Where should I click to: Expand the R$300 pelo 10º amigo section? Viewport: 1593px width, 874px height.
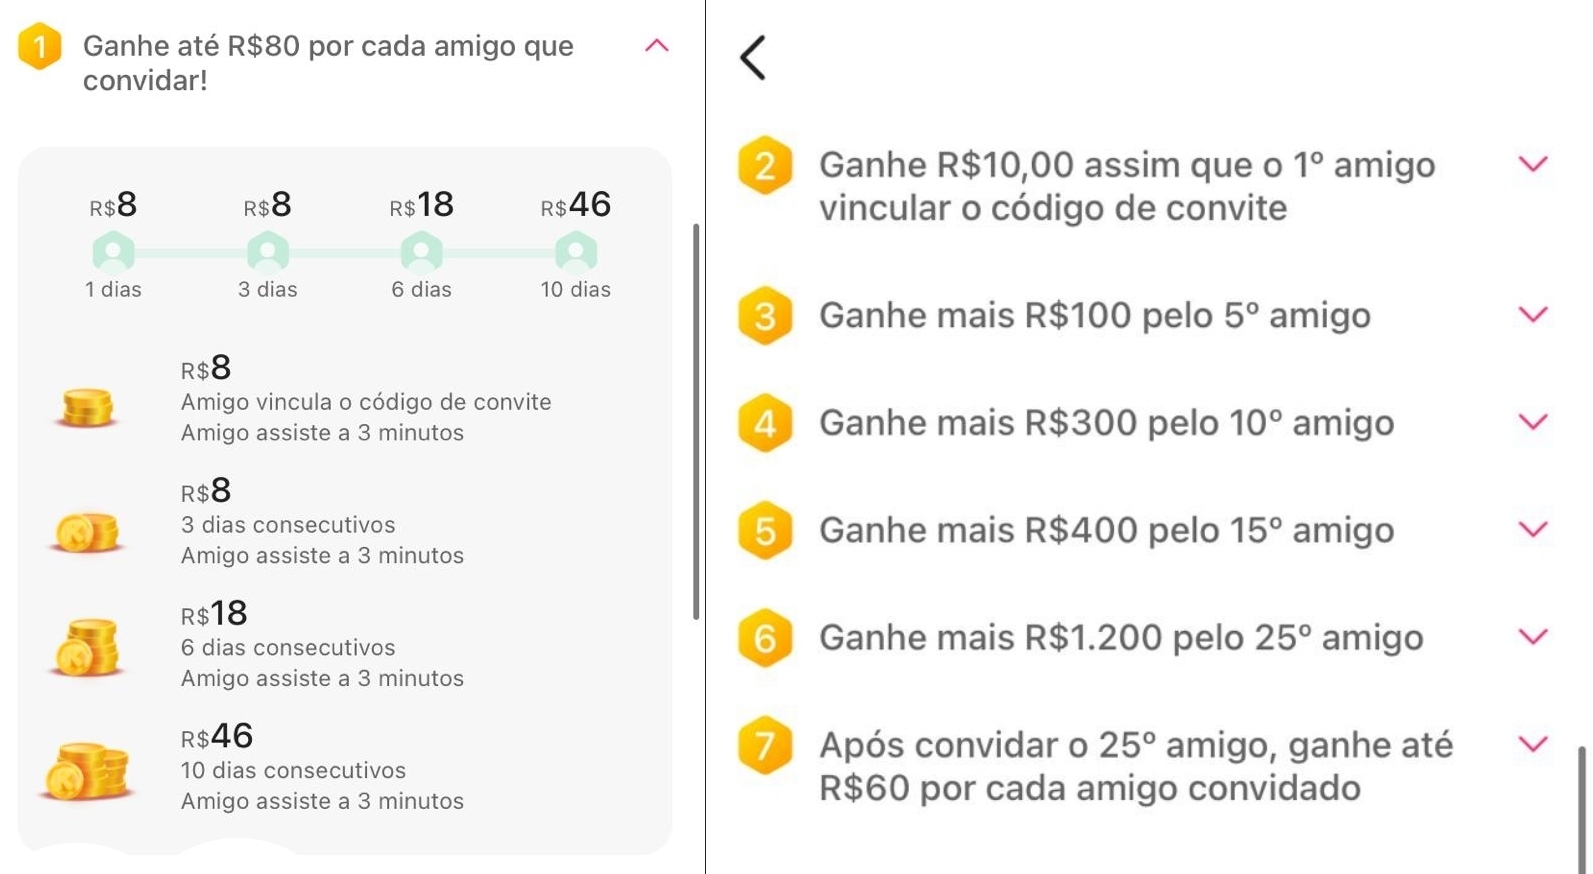(1533, 422)
